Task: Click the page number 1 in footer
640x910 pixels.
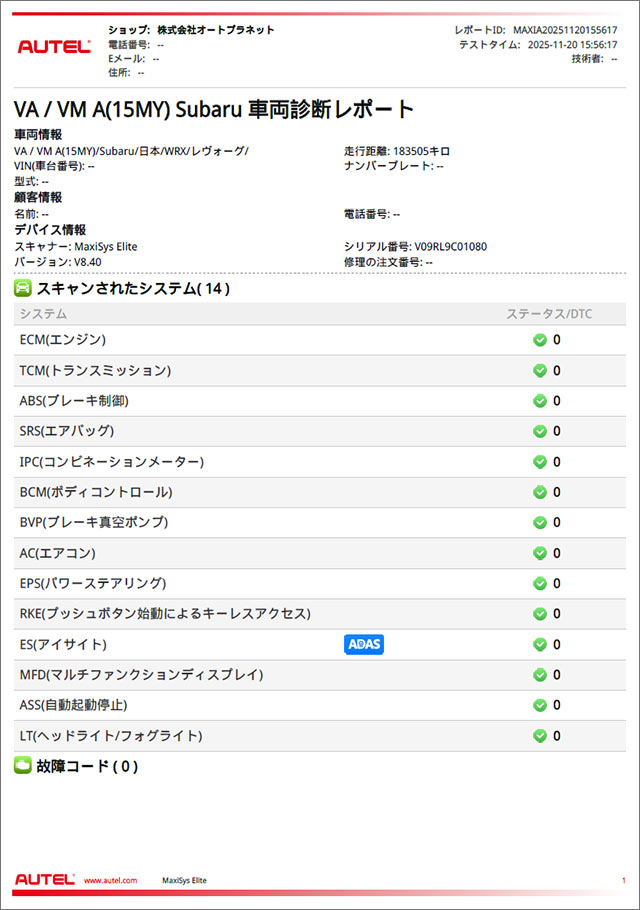Action: coord(624,880)
